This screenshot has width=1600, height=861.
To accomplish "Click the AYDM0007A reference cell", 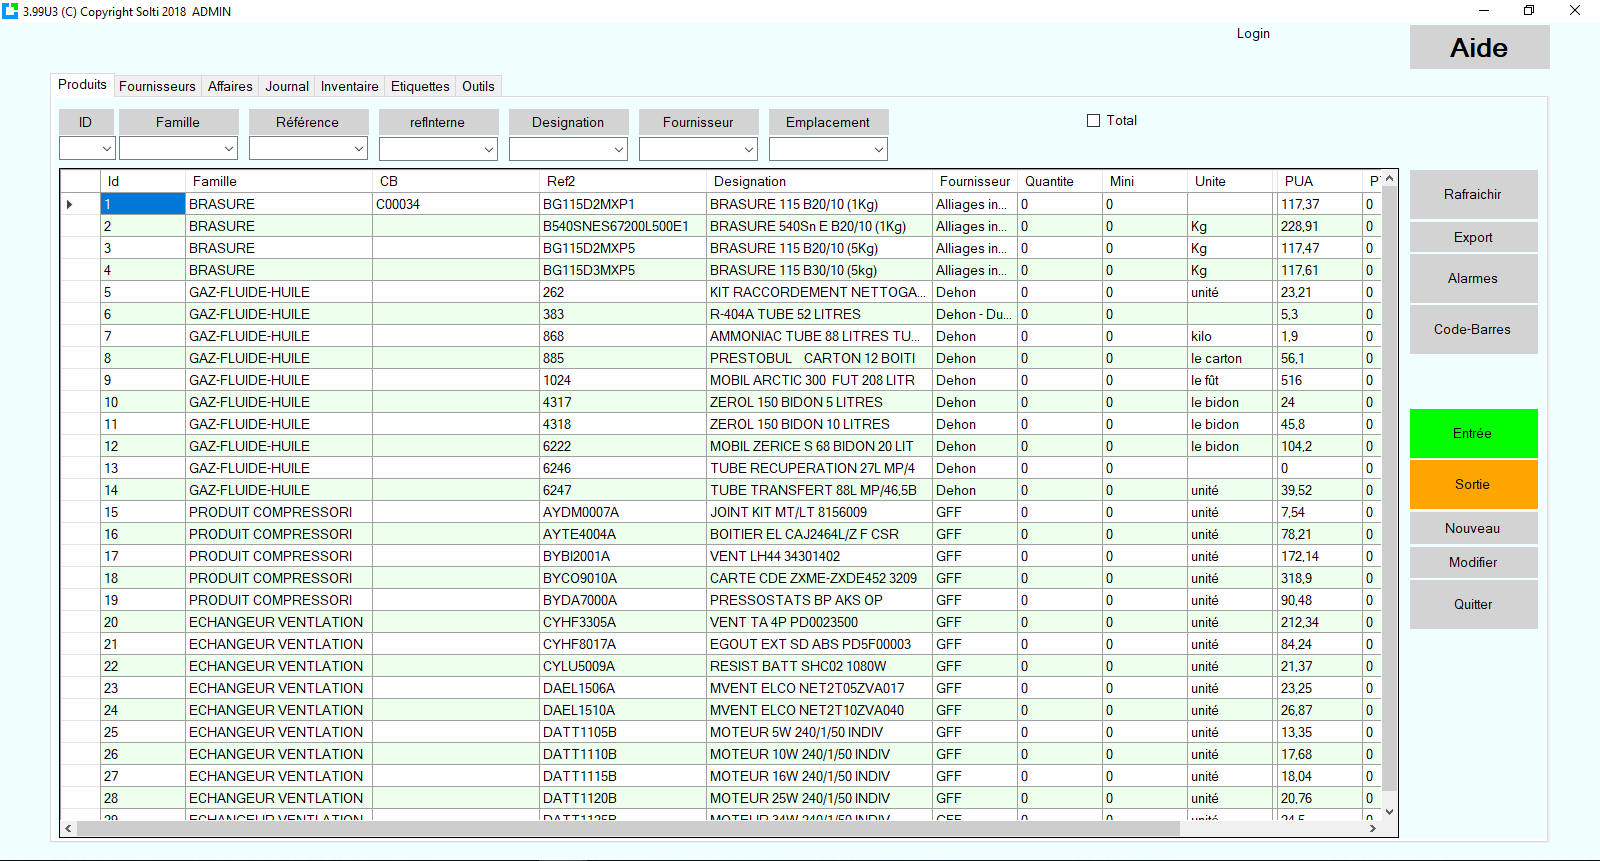I will [x=623, y=512].
